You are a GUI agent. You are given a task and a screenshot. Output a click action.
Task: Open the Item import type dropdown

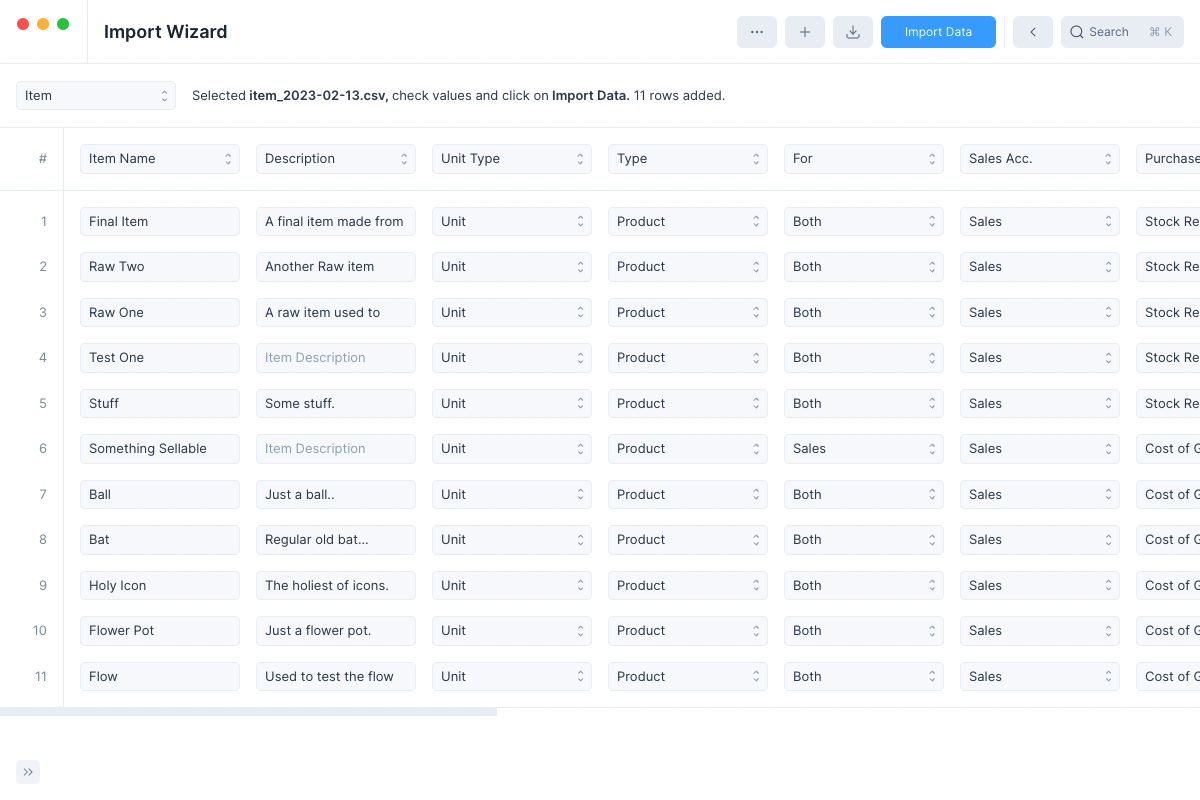click(x=96, y=96)
